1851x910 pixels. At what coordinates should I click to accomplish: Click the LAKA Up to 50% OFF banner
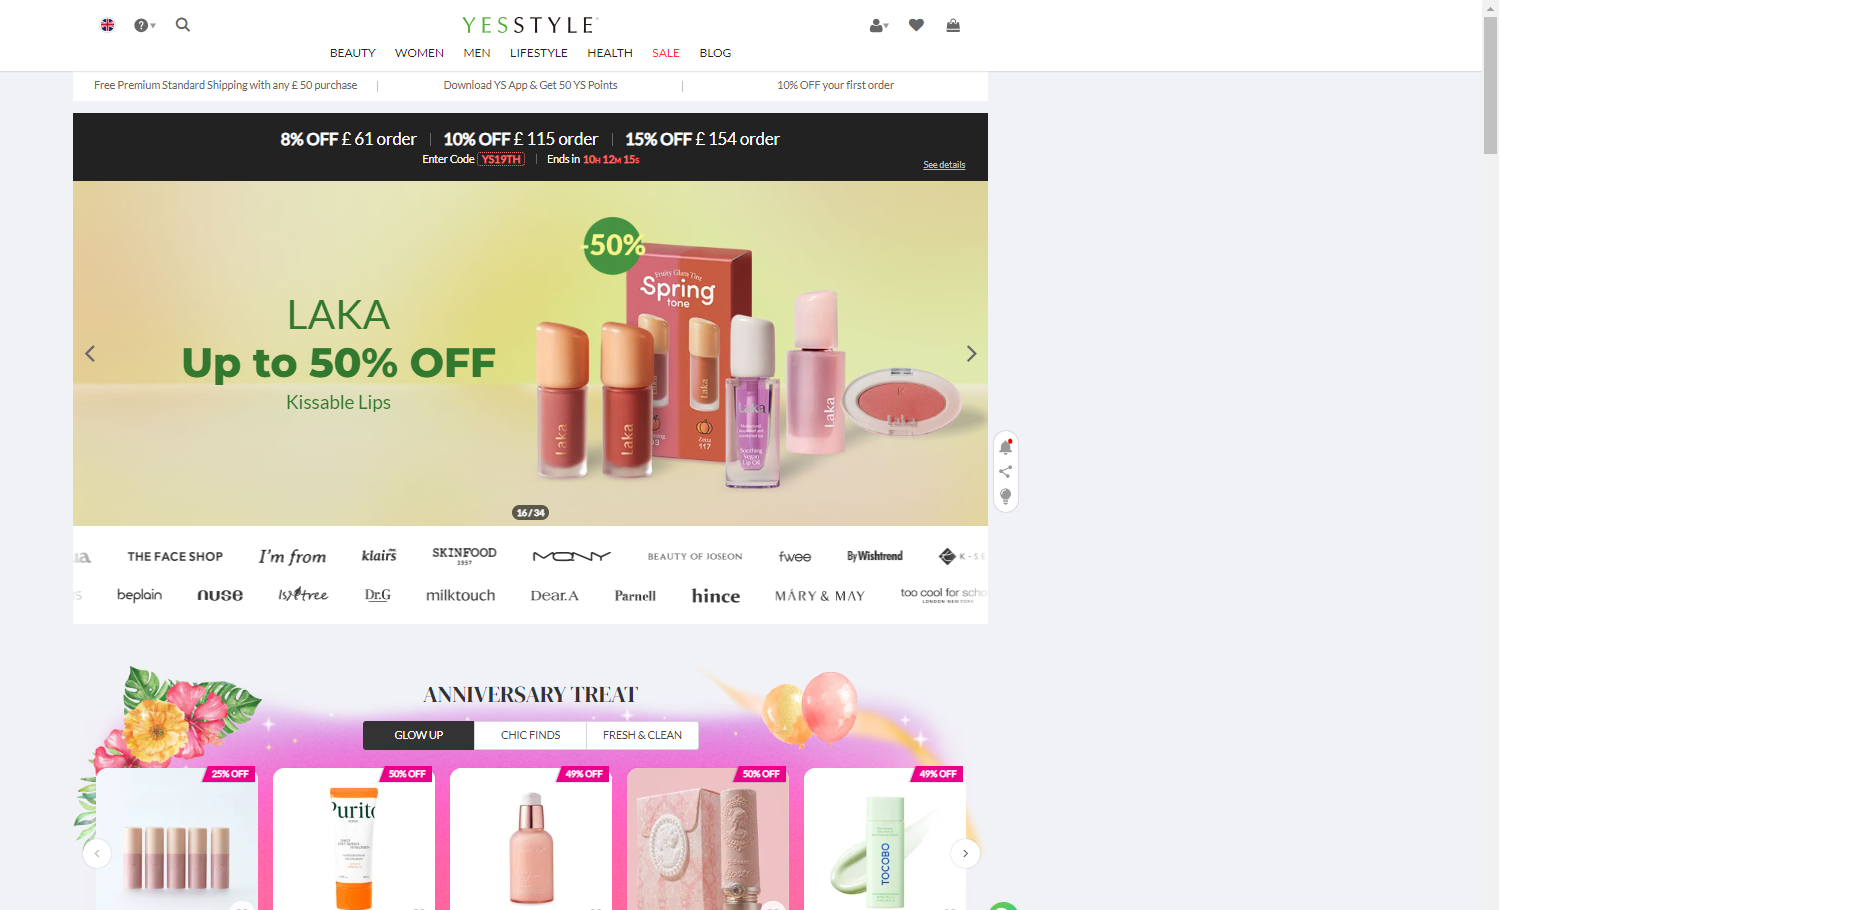pos(530,353)
